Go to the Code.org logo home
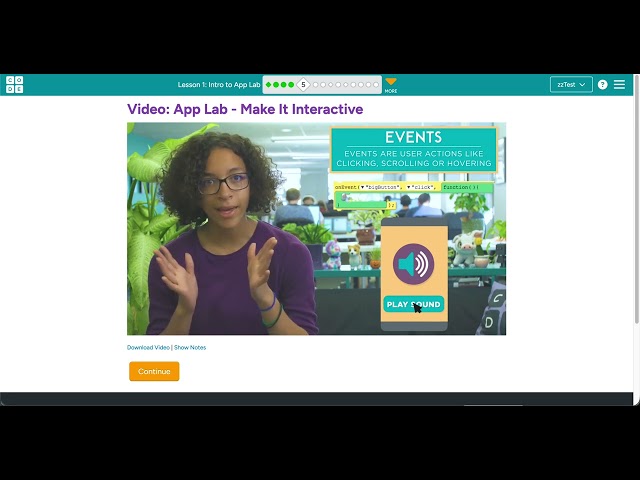The height and width of the screenshot is (480, 640). coord(15,84)
